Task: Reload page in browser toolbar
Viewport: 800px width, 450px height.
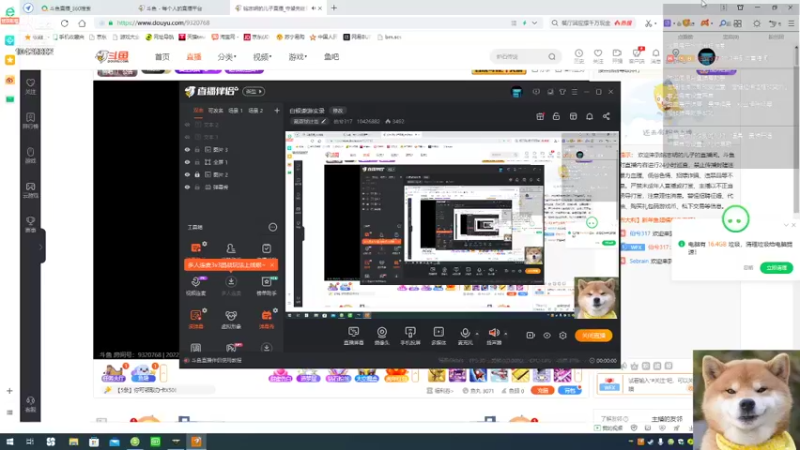Action: click(x=64, y=23)
